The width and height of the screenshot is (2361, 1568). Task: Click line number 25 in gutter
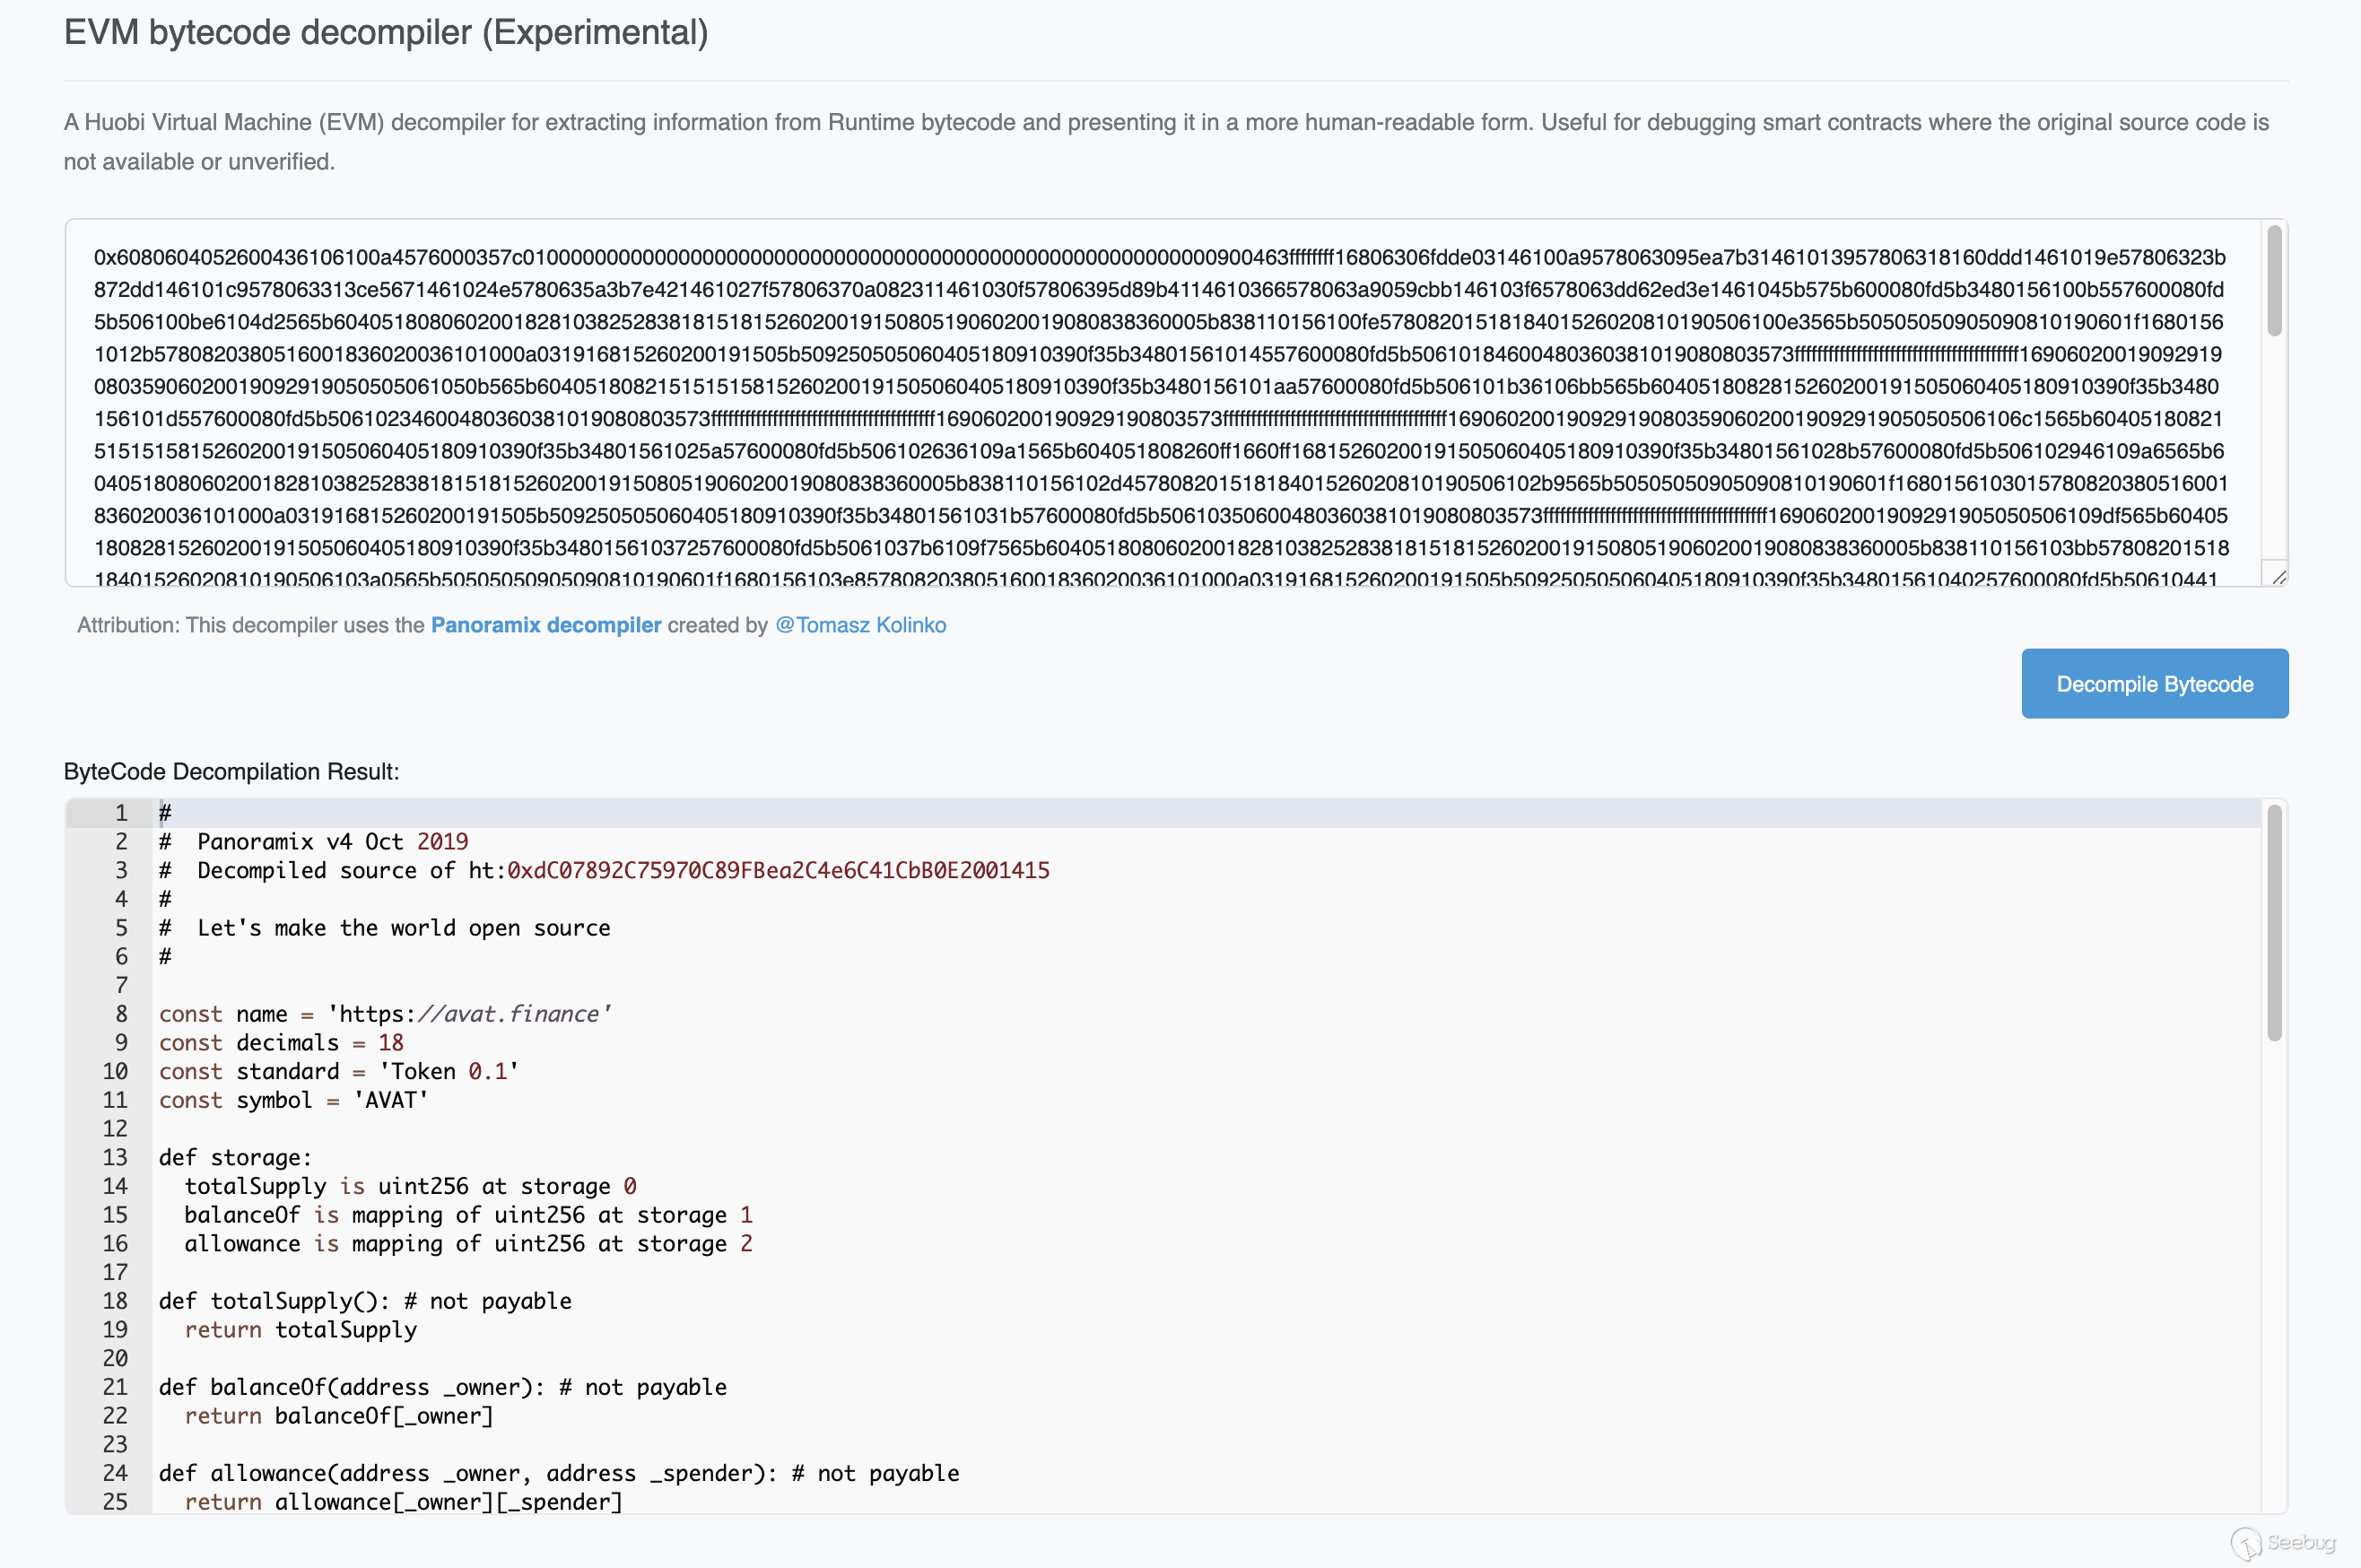coord(115,1501)
